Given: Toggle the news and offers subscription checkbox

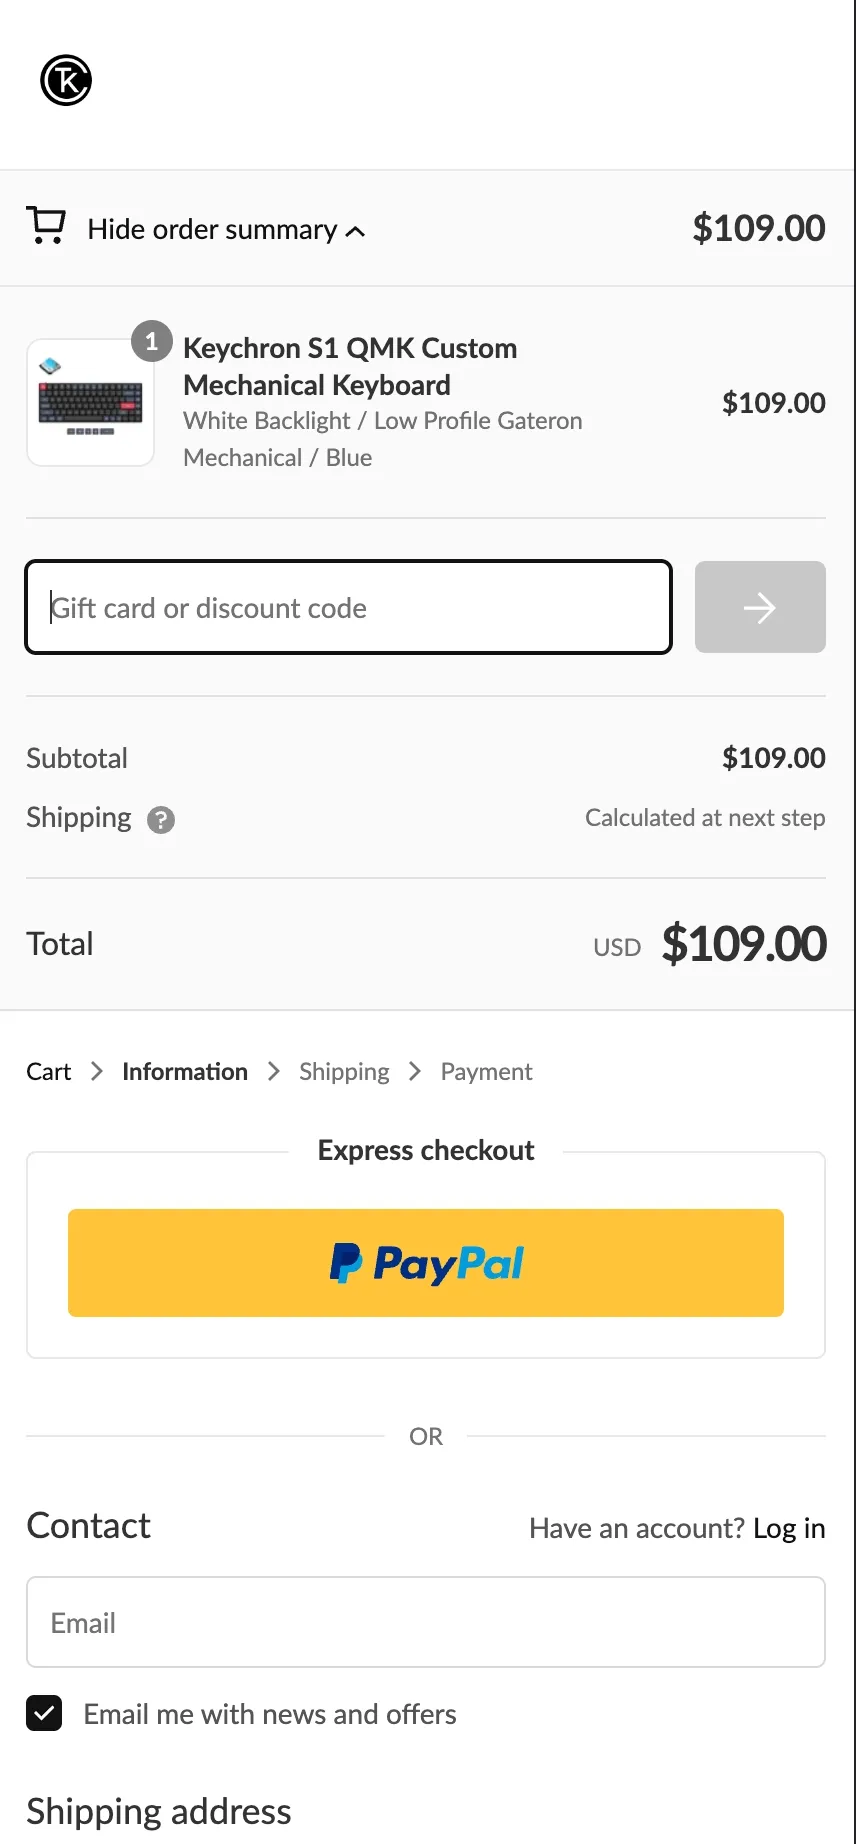Looking at the screenshot, I should [x=44, y=1714].
